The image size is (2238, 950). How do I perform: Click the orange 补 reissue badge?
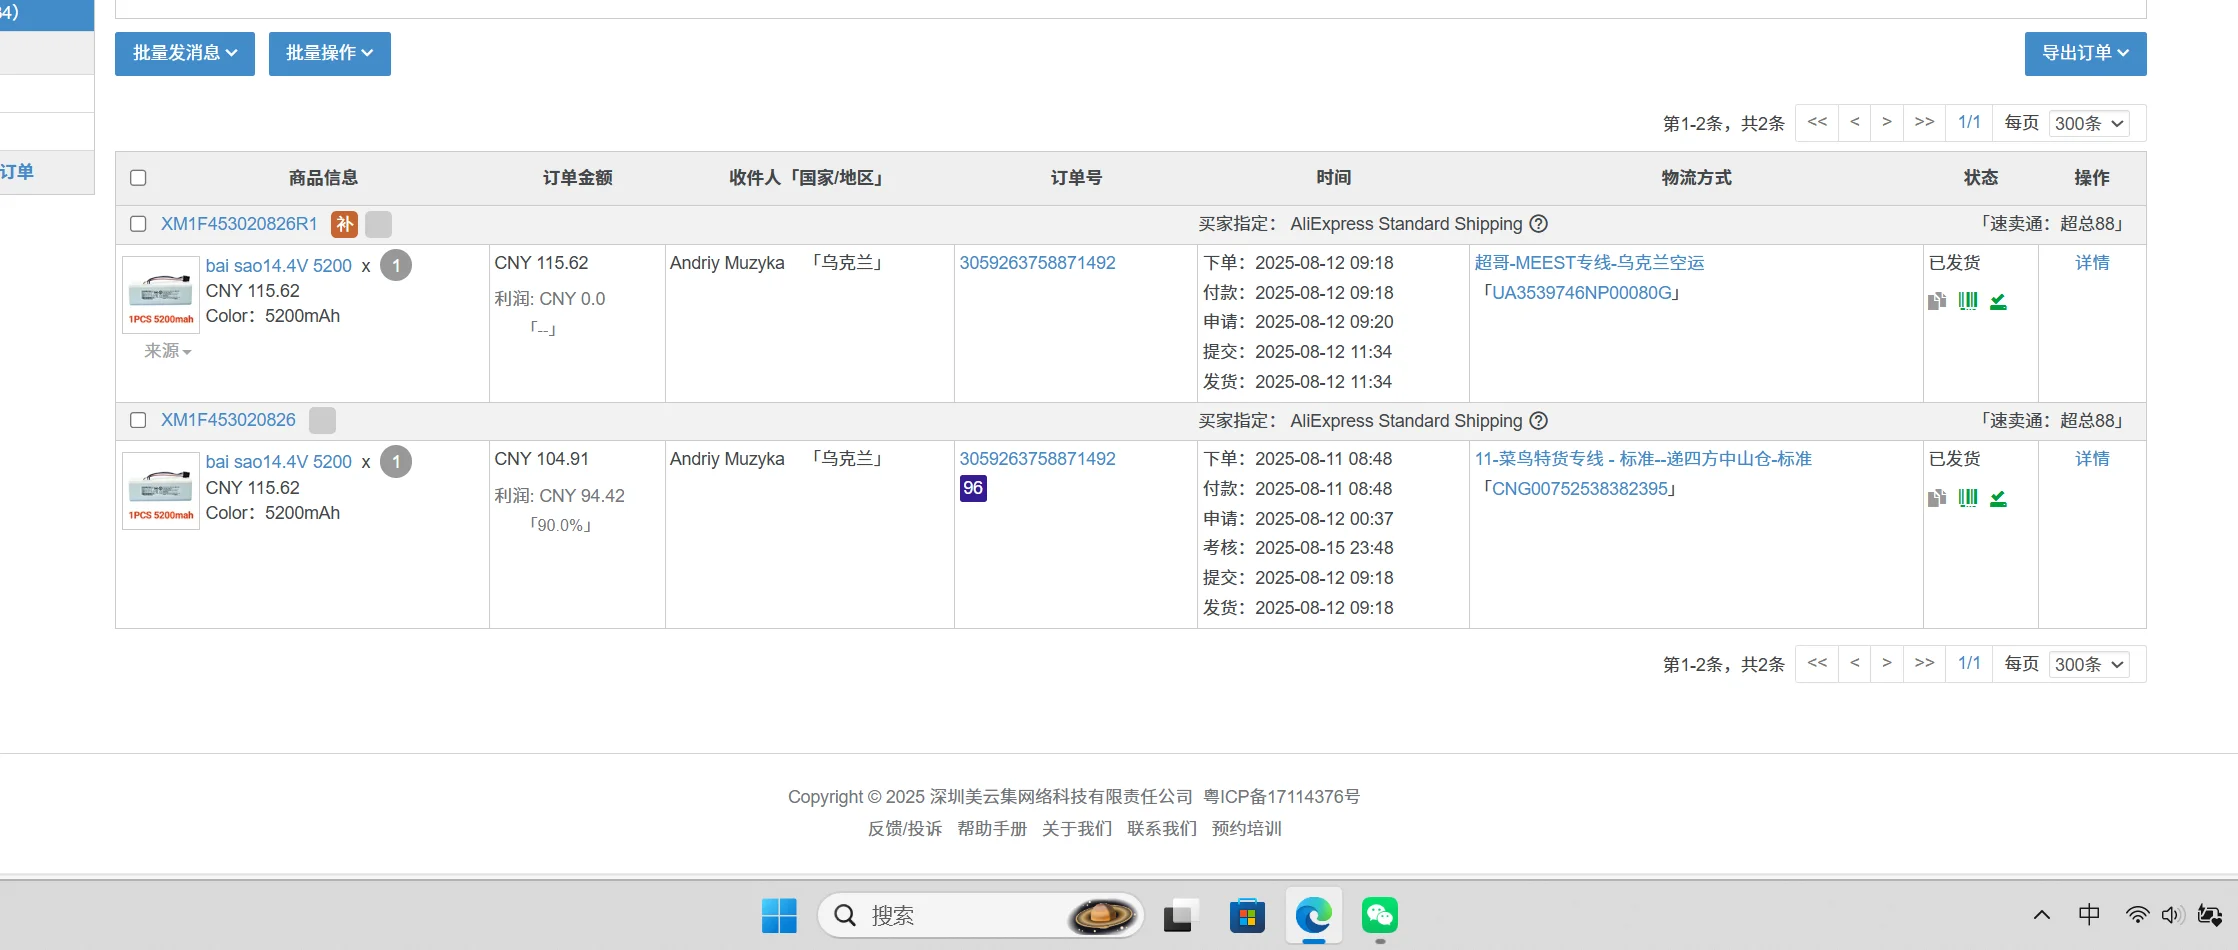coord(344,224)
